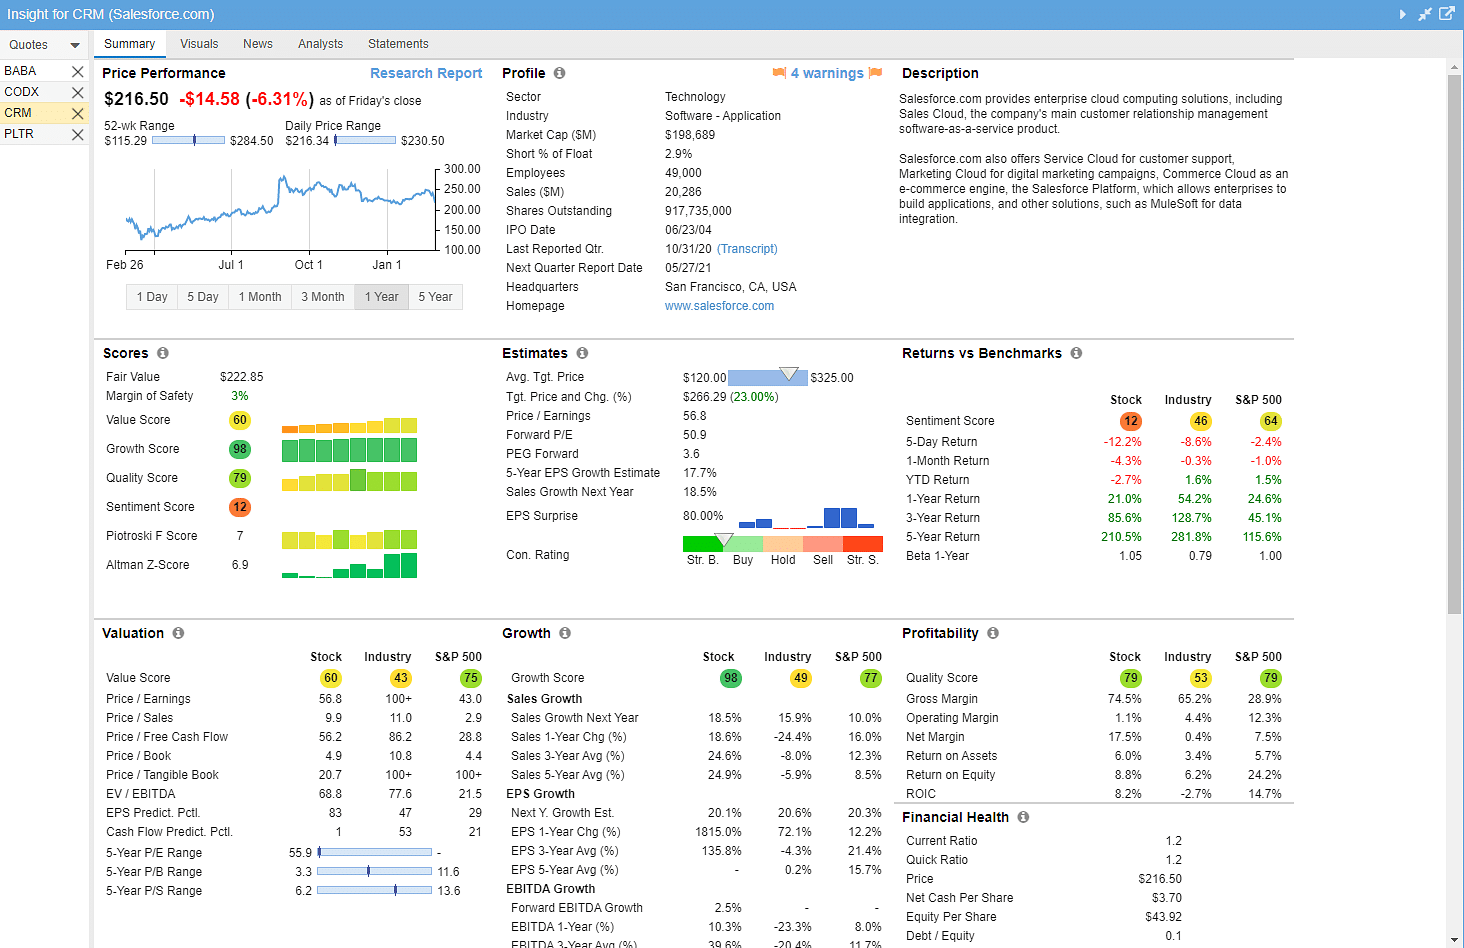Select BABA in the quotes list
This screenshot has height=948, width=1464.
pyautogui.click(x=20, y=71)
